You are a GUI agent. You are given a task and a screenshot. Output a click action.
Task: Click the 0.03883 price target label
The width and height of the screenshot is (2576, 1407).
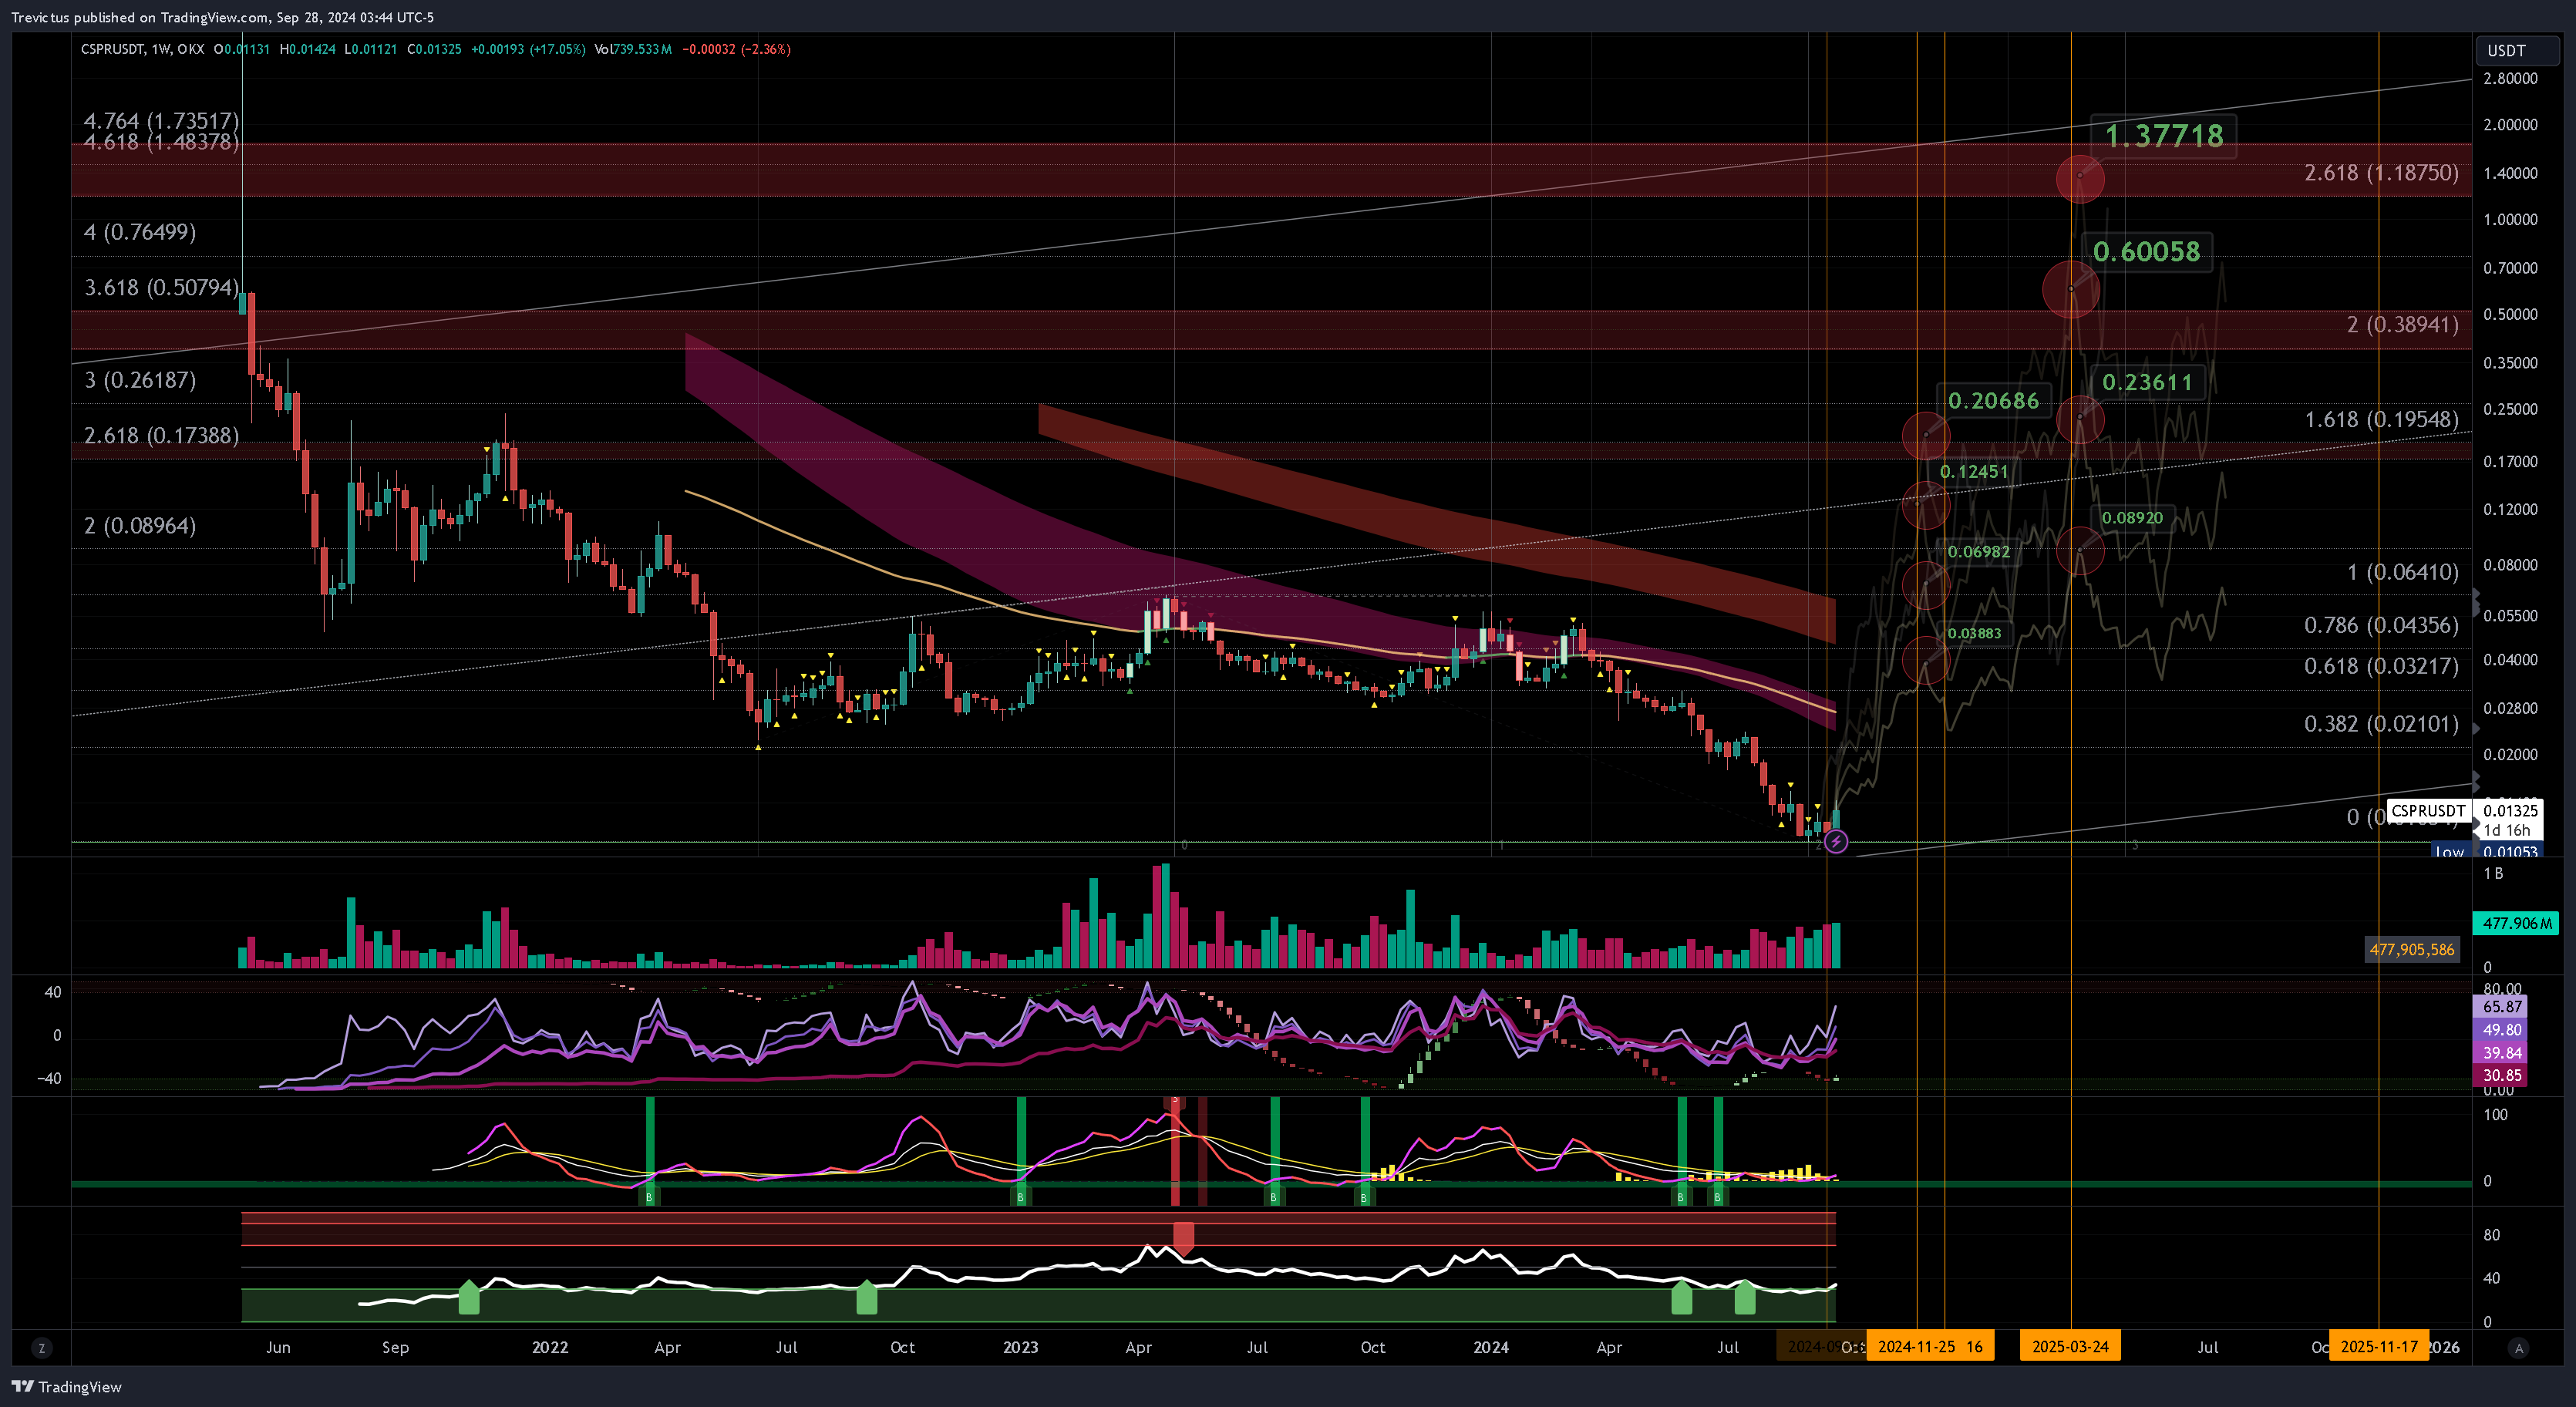point(1974,633)
